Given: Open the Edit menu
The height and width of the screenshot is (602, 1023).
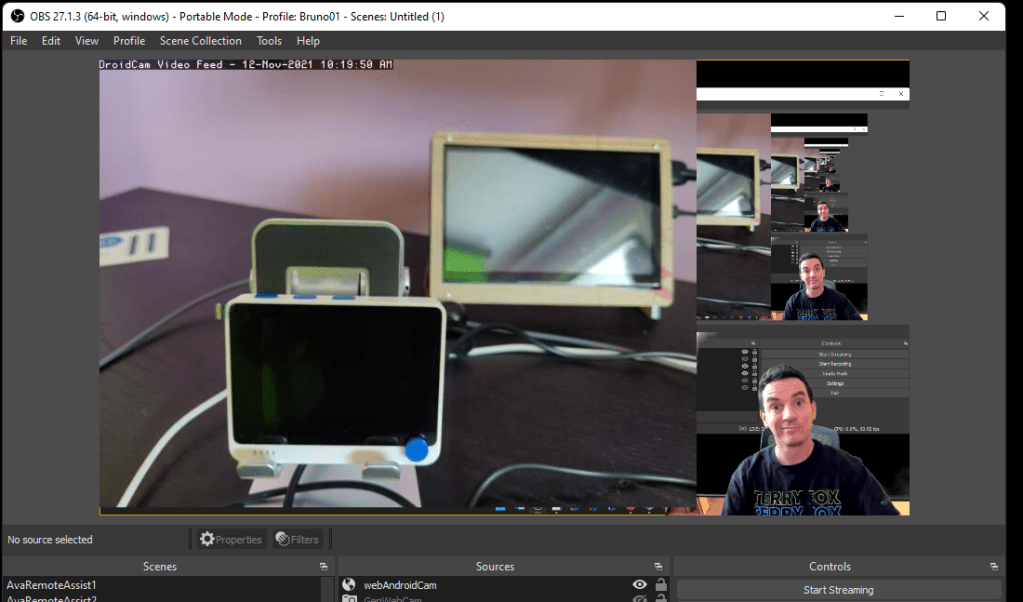Looking at the screenshot, I should pyautogui.click(x=50, y=40).
